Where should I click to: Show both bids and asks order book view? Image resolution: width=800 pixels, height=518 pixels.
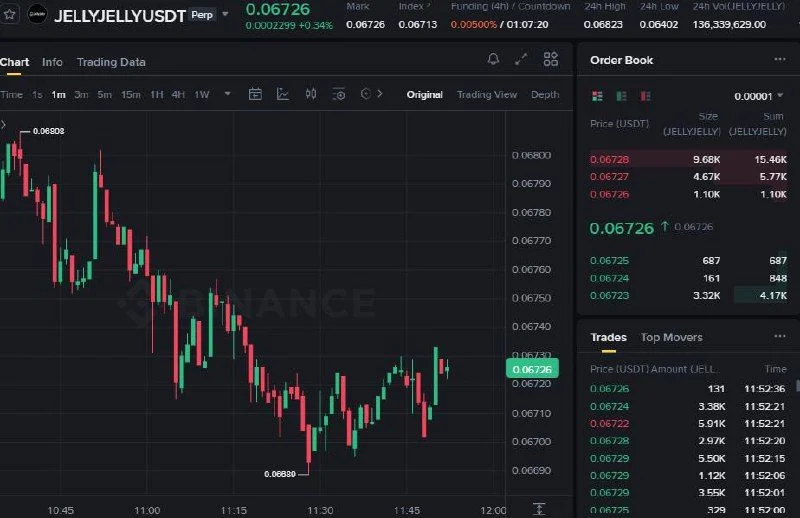[x=597, y=96]
